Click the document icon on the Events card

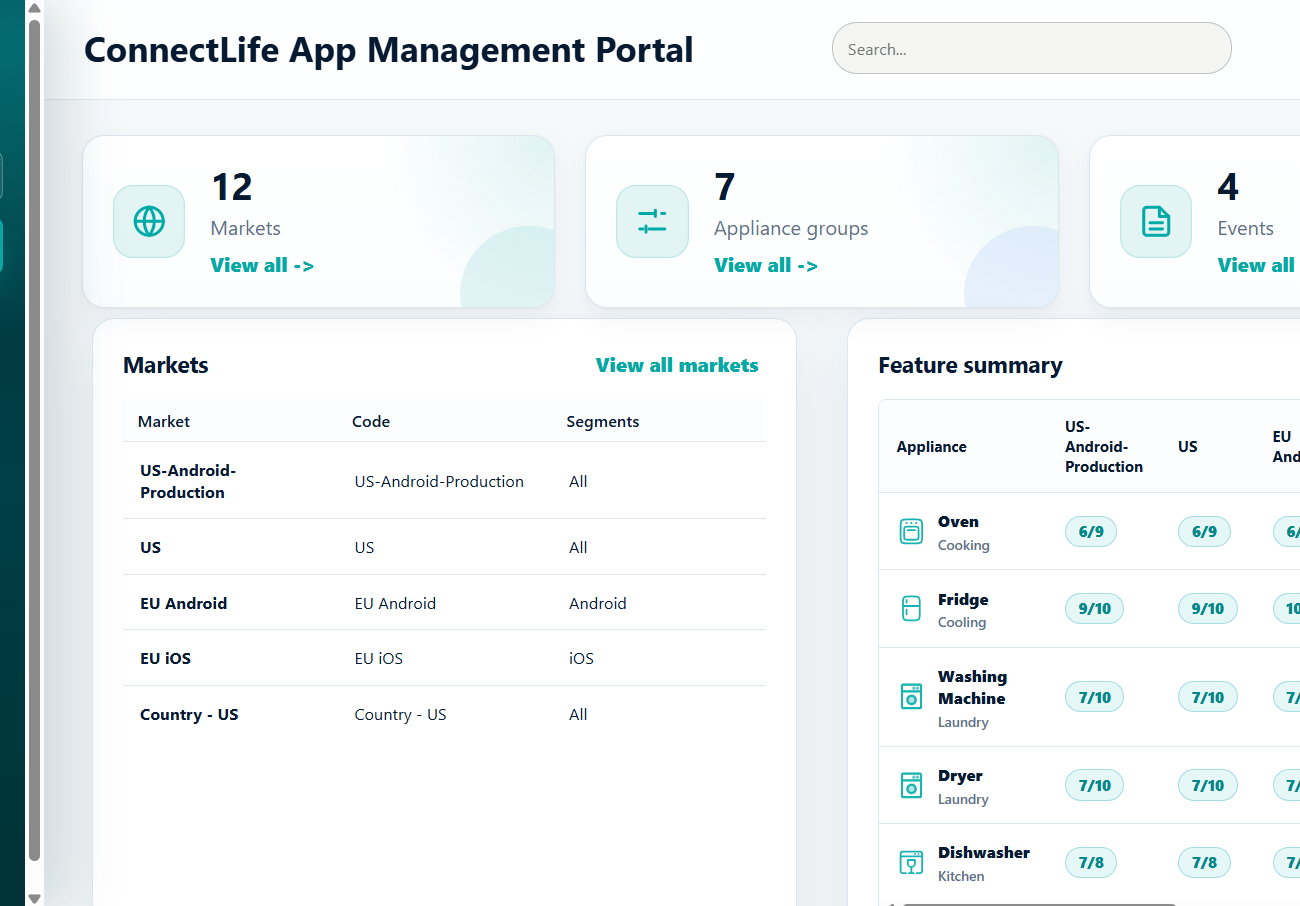pyautogui.click(x=1156, y=221)
